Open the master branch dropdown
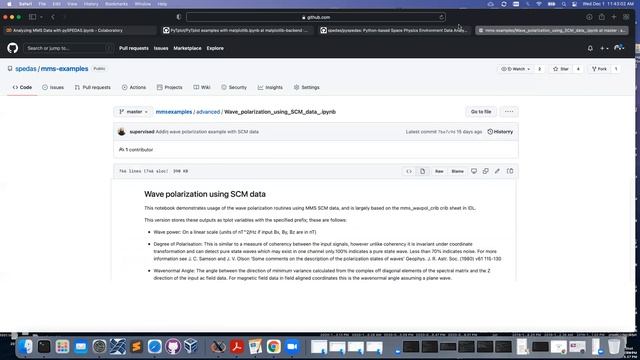 [133, 112]
